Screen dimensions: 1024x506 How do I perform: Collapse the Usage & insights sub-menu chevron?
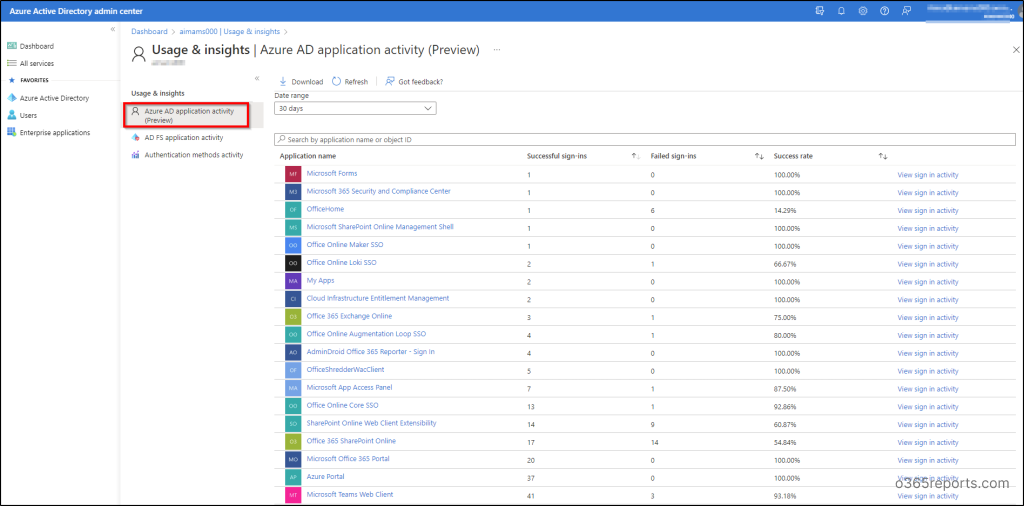[x=257, y=78]
